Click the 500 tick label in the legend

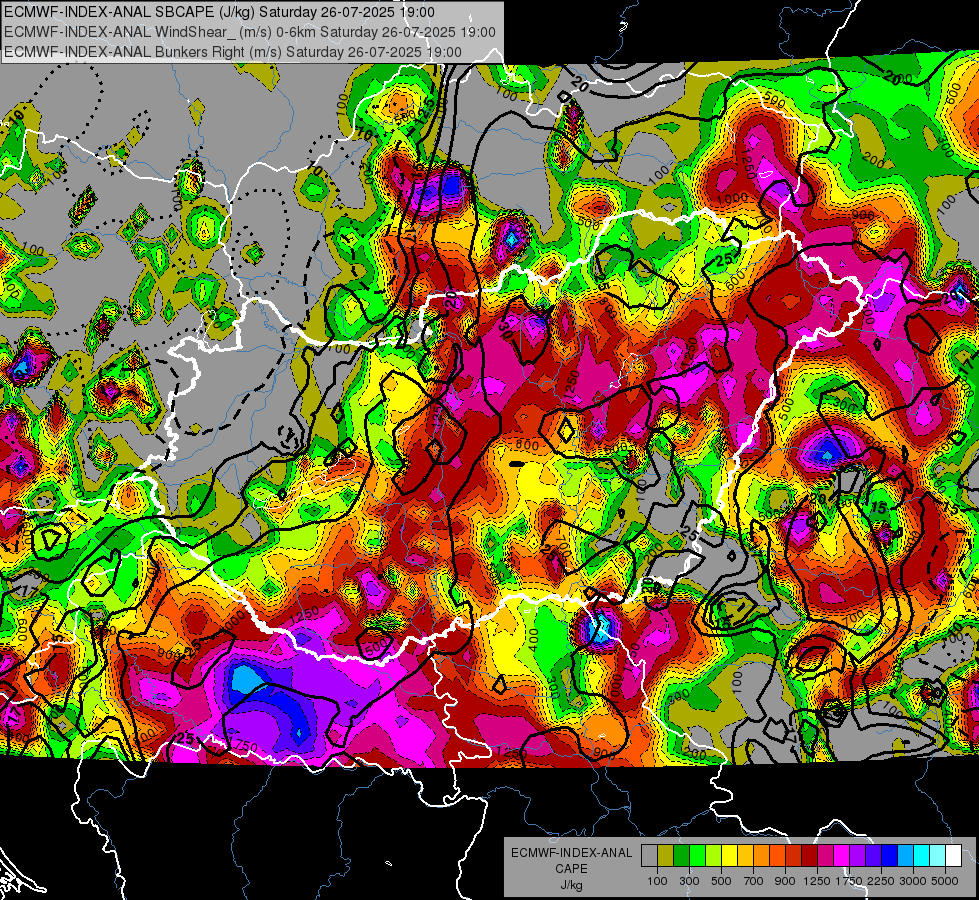click(x=721, y=881)
